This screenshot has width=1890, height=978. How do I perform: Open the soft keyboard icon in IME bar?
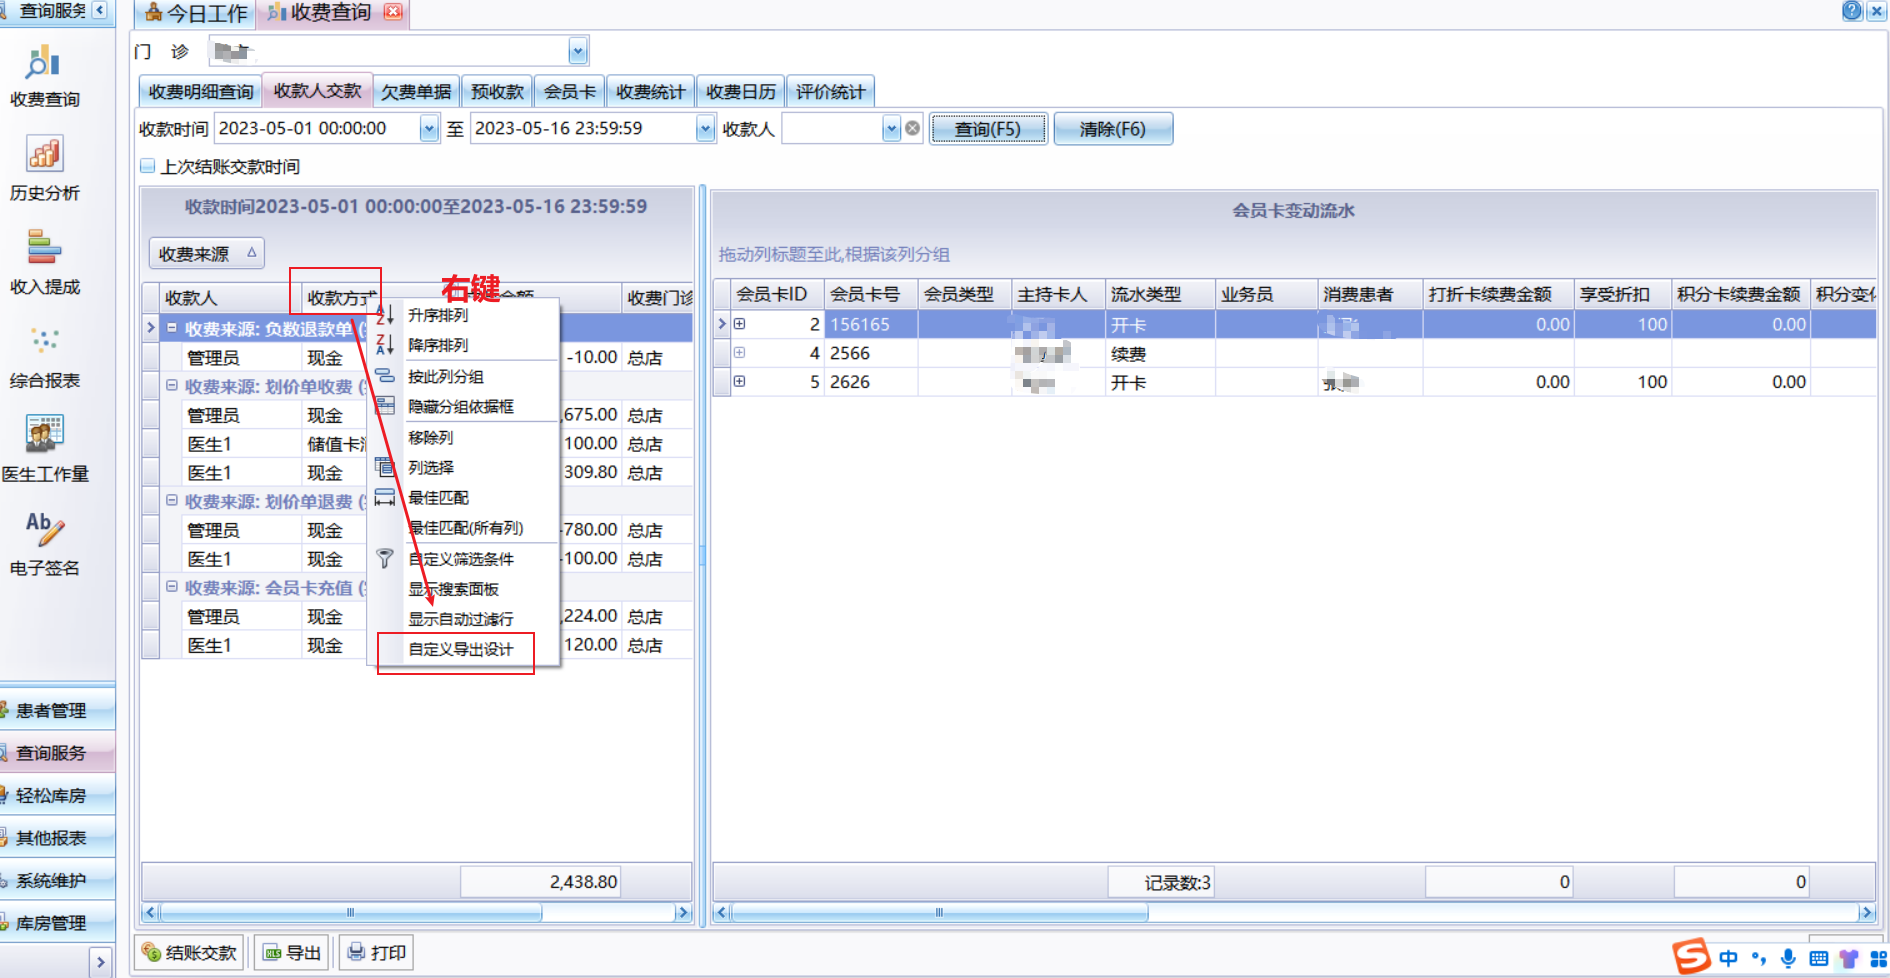pyautogui.click(x=1818, y=958)
